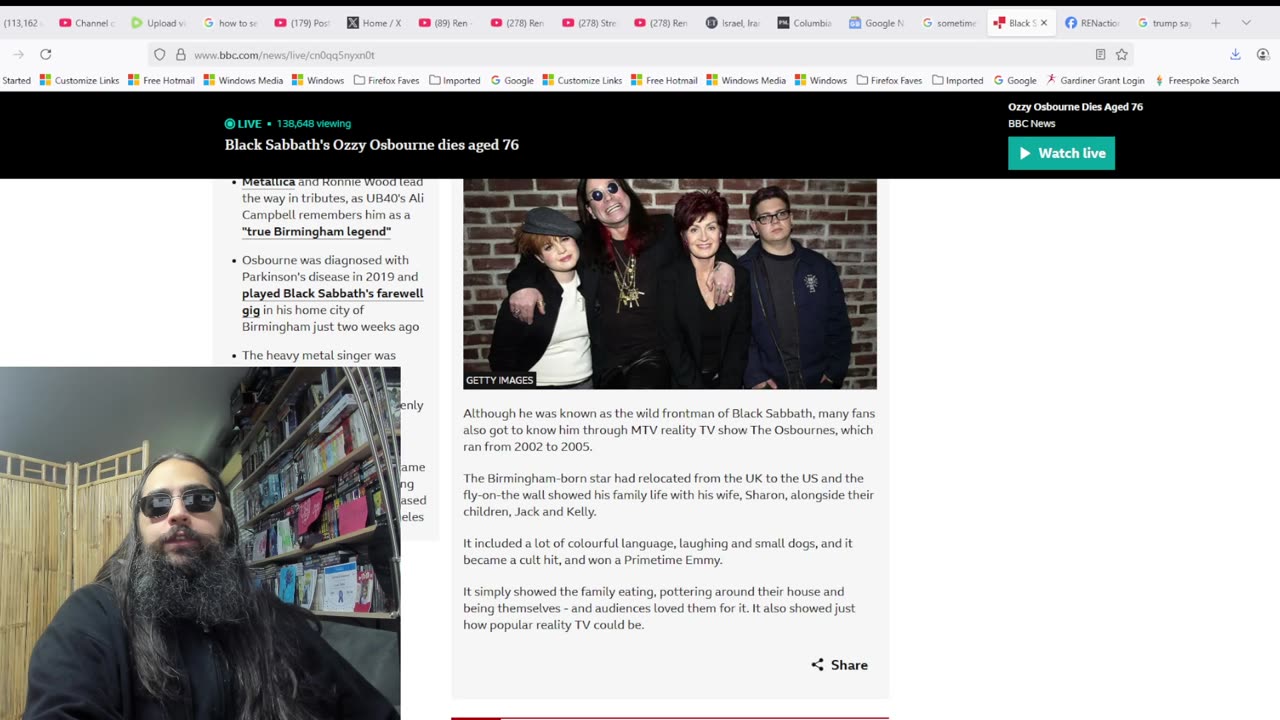Select the (278) Stre YouTube tab
The height and width of the screenshot is (720, 1280).
590,23
